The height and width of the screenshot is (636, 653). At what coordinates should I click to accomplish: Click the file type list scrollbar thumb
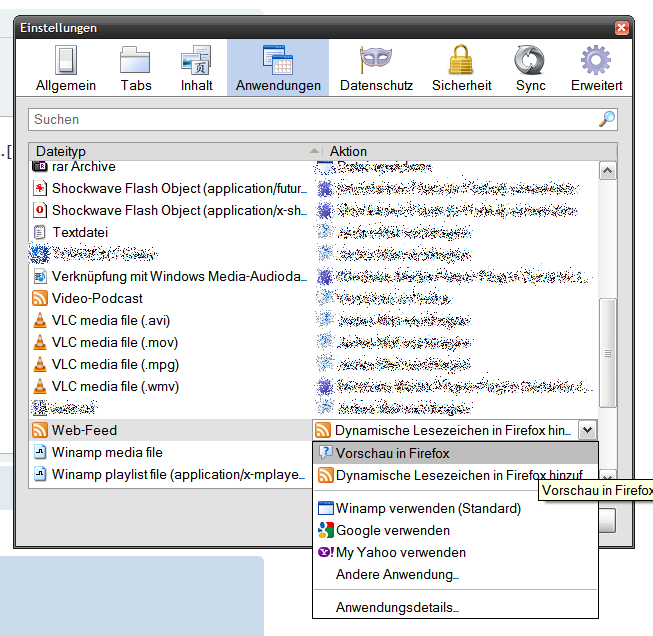point(608,353)
